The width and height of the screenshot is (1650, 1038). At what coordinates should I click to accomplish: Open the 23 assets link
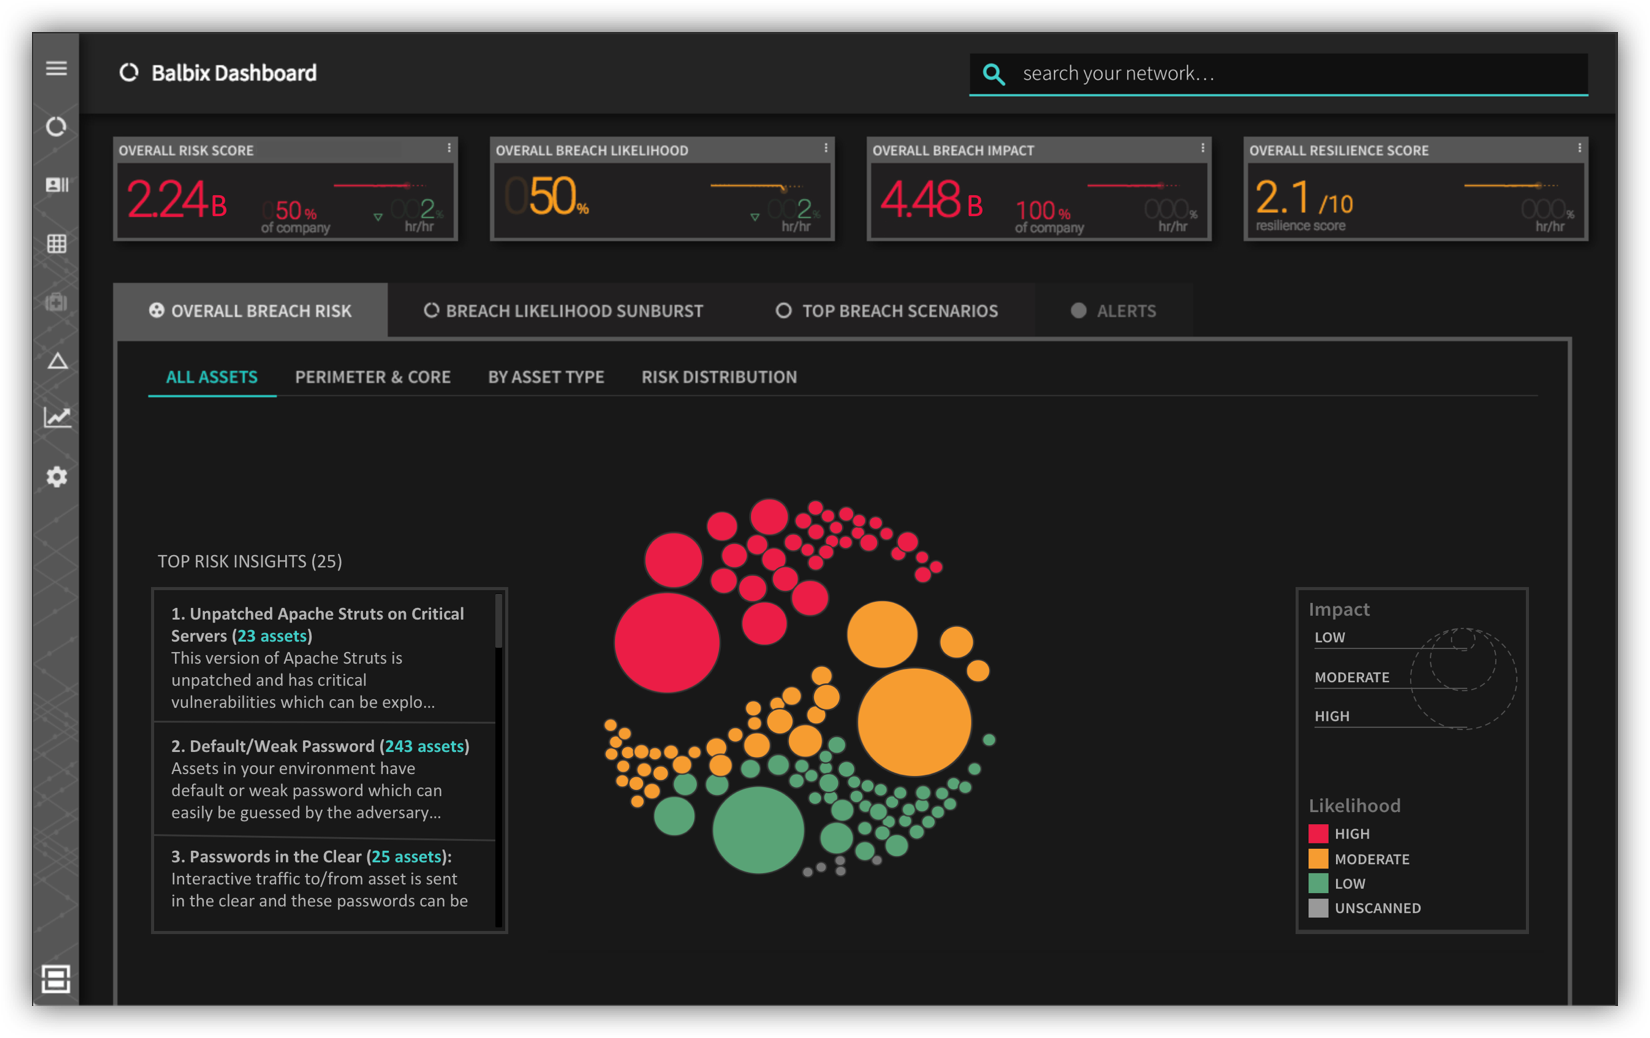click(272, 636)
